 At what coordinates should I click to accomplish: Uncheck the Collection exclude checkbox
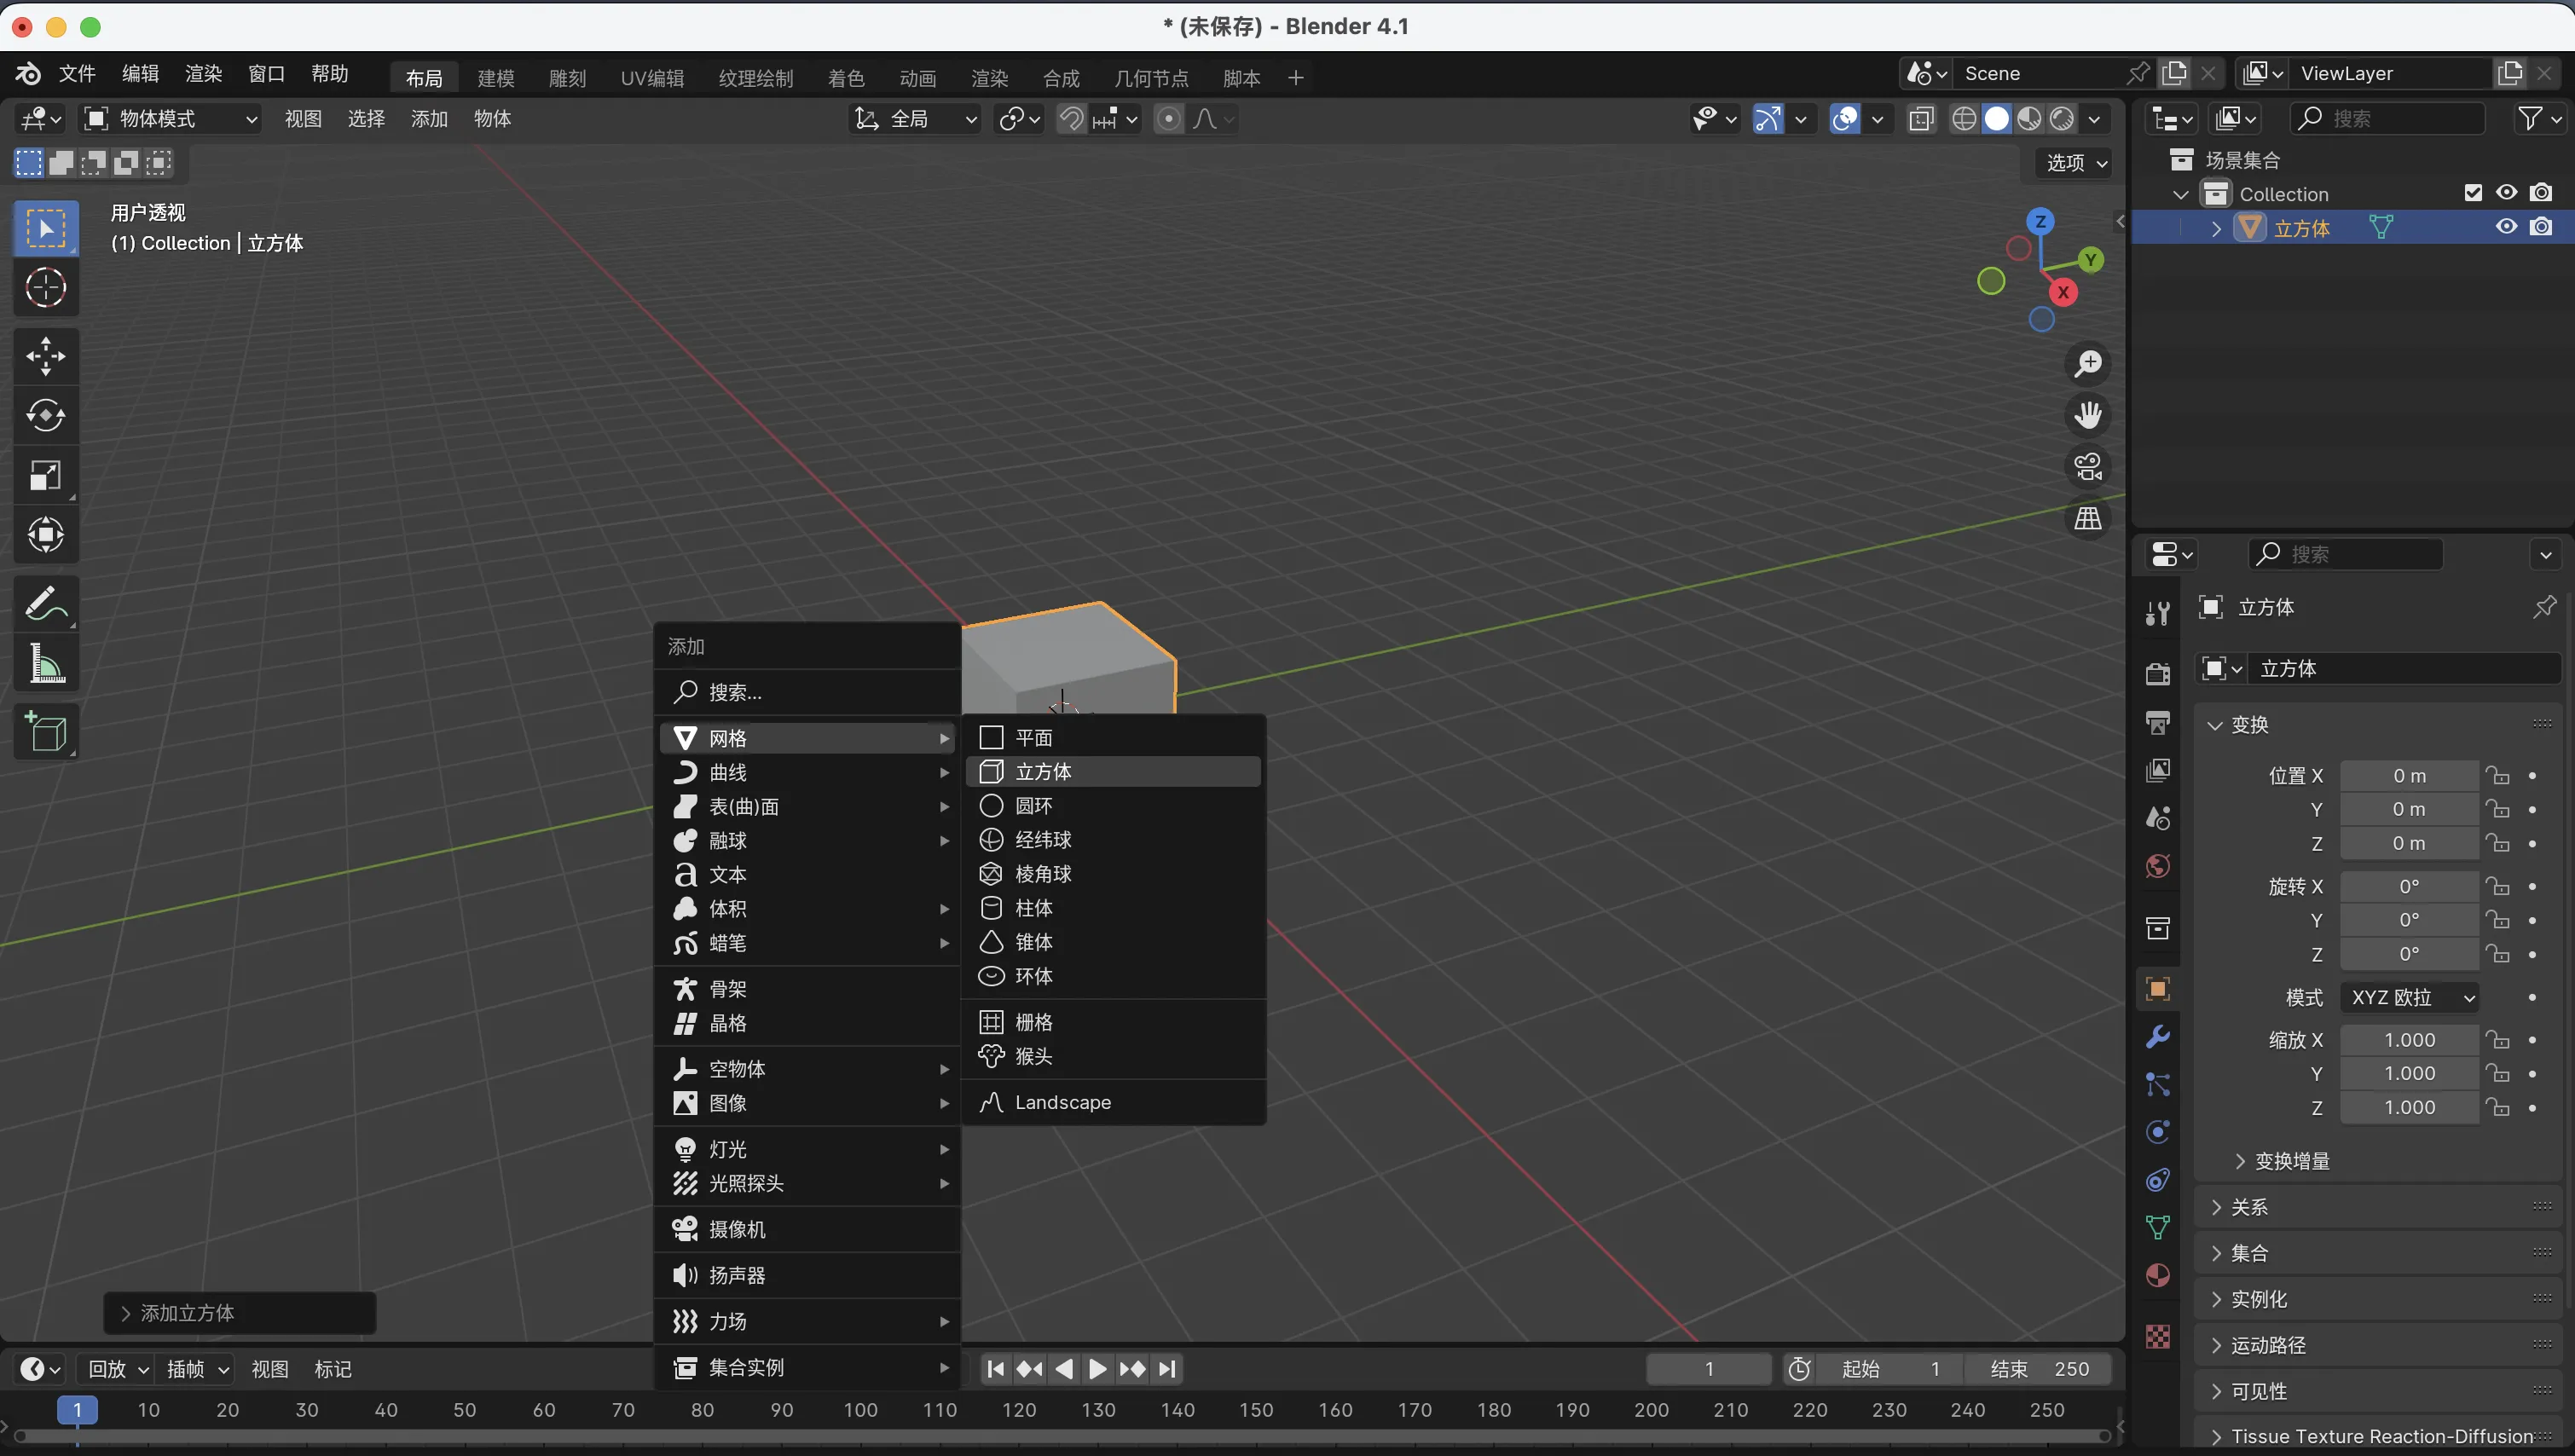tap(2473, 193)
